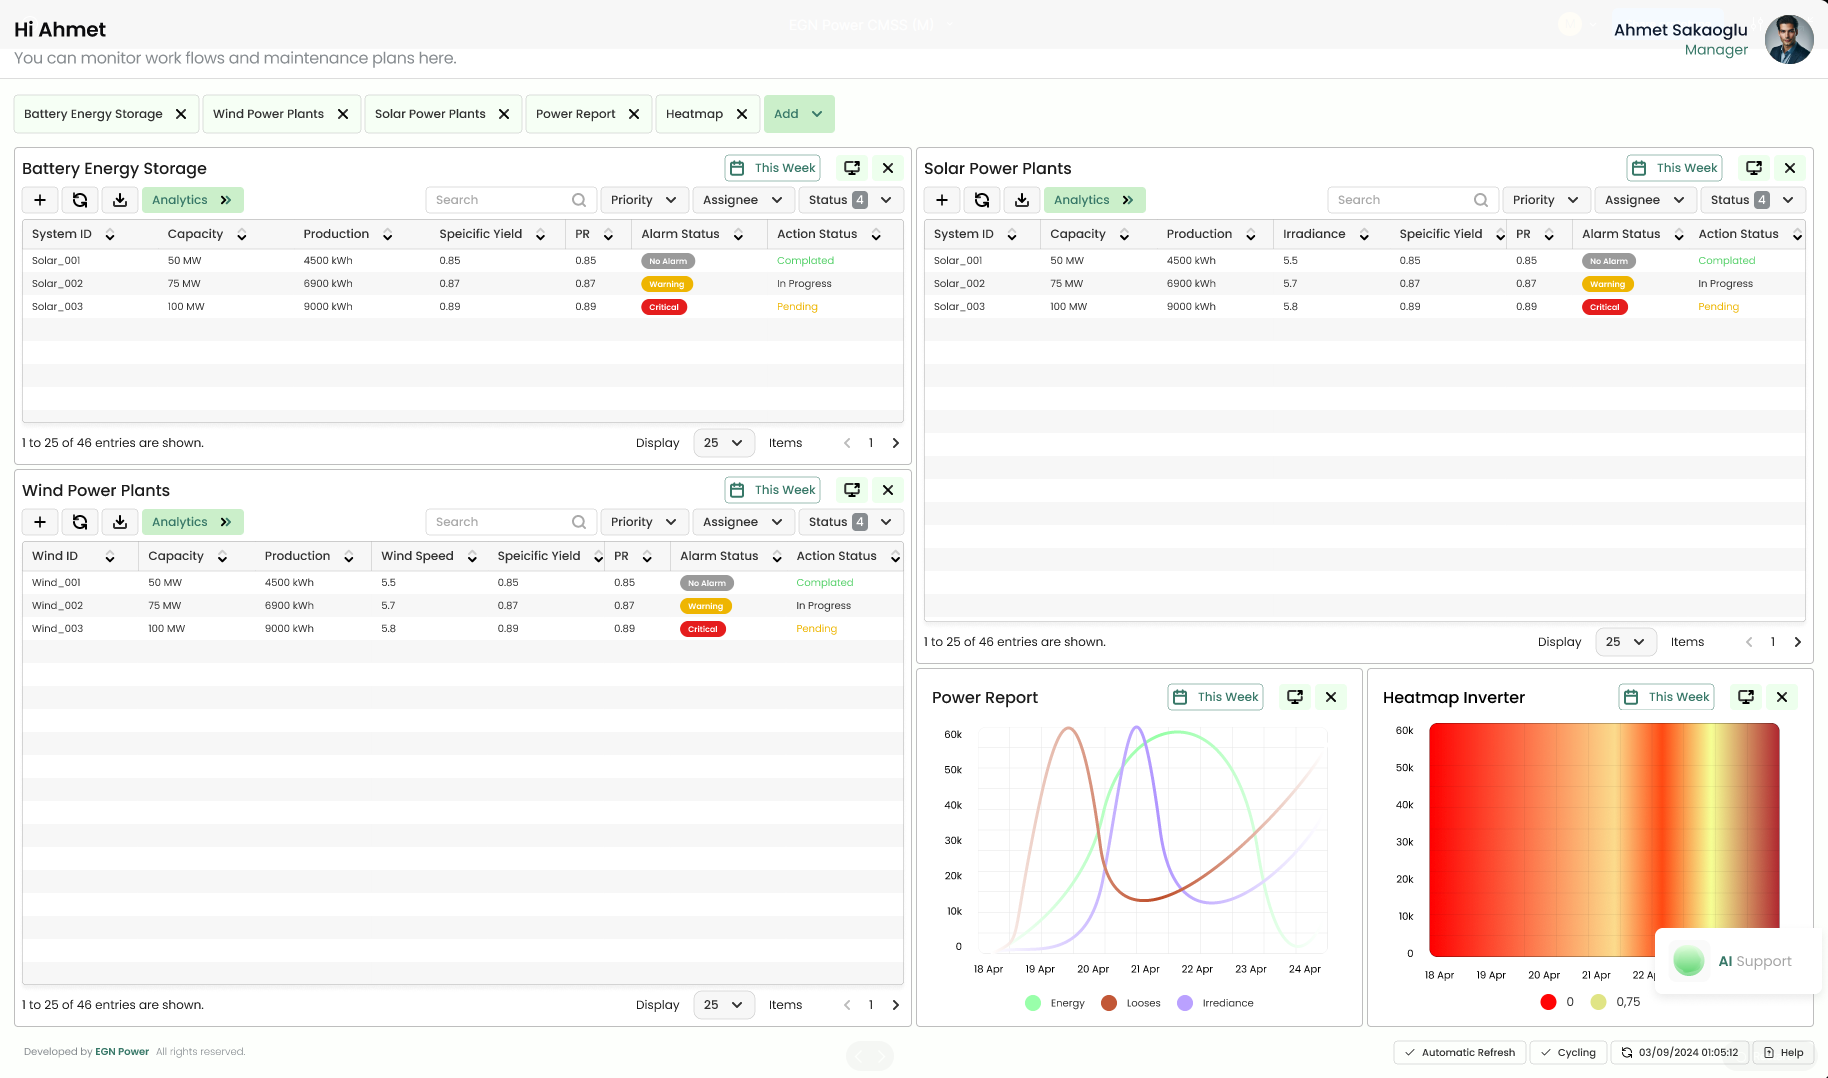Open Priority dropdown in Wind Power Plants
The height and width of the screenshot is (1078, 1828).
click(x=643, y=522)
